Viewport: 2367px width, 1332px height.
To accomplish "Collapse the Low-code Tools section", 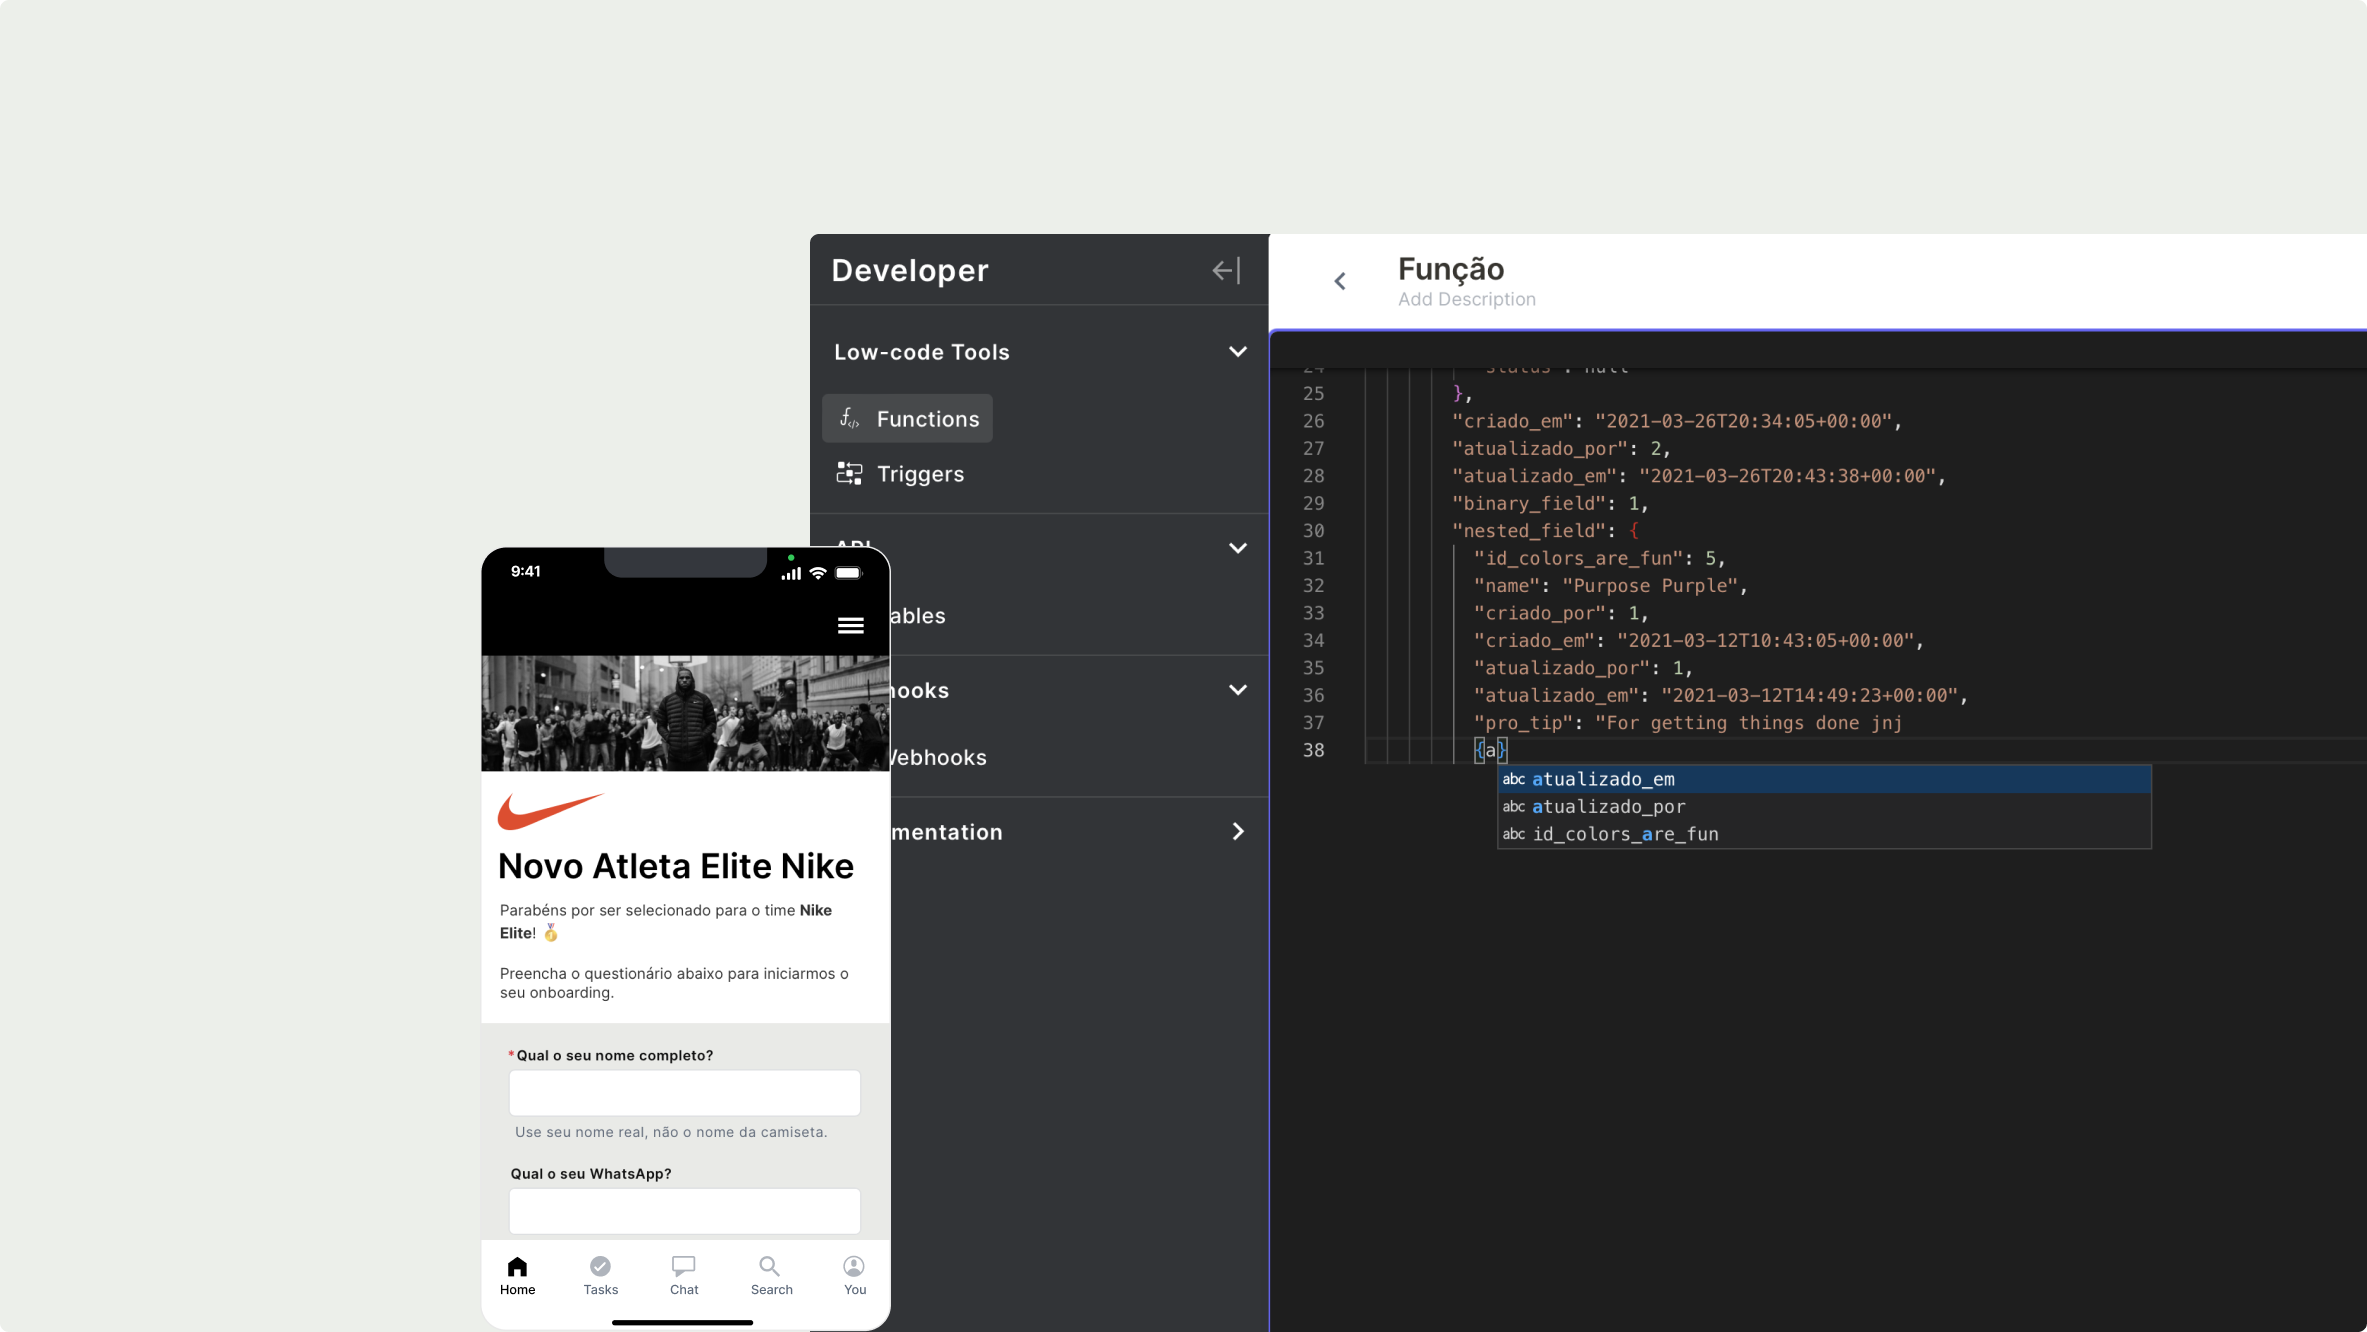I will pos(1237,352).
